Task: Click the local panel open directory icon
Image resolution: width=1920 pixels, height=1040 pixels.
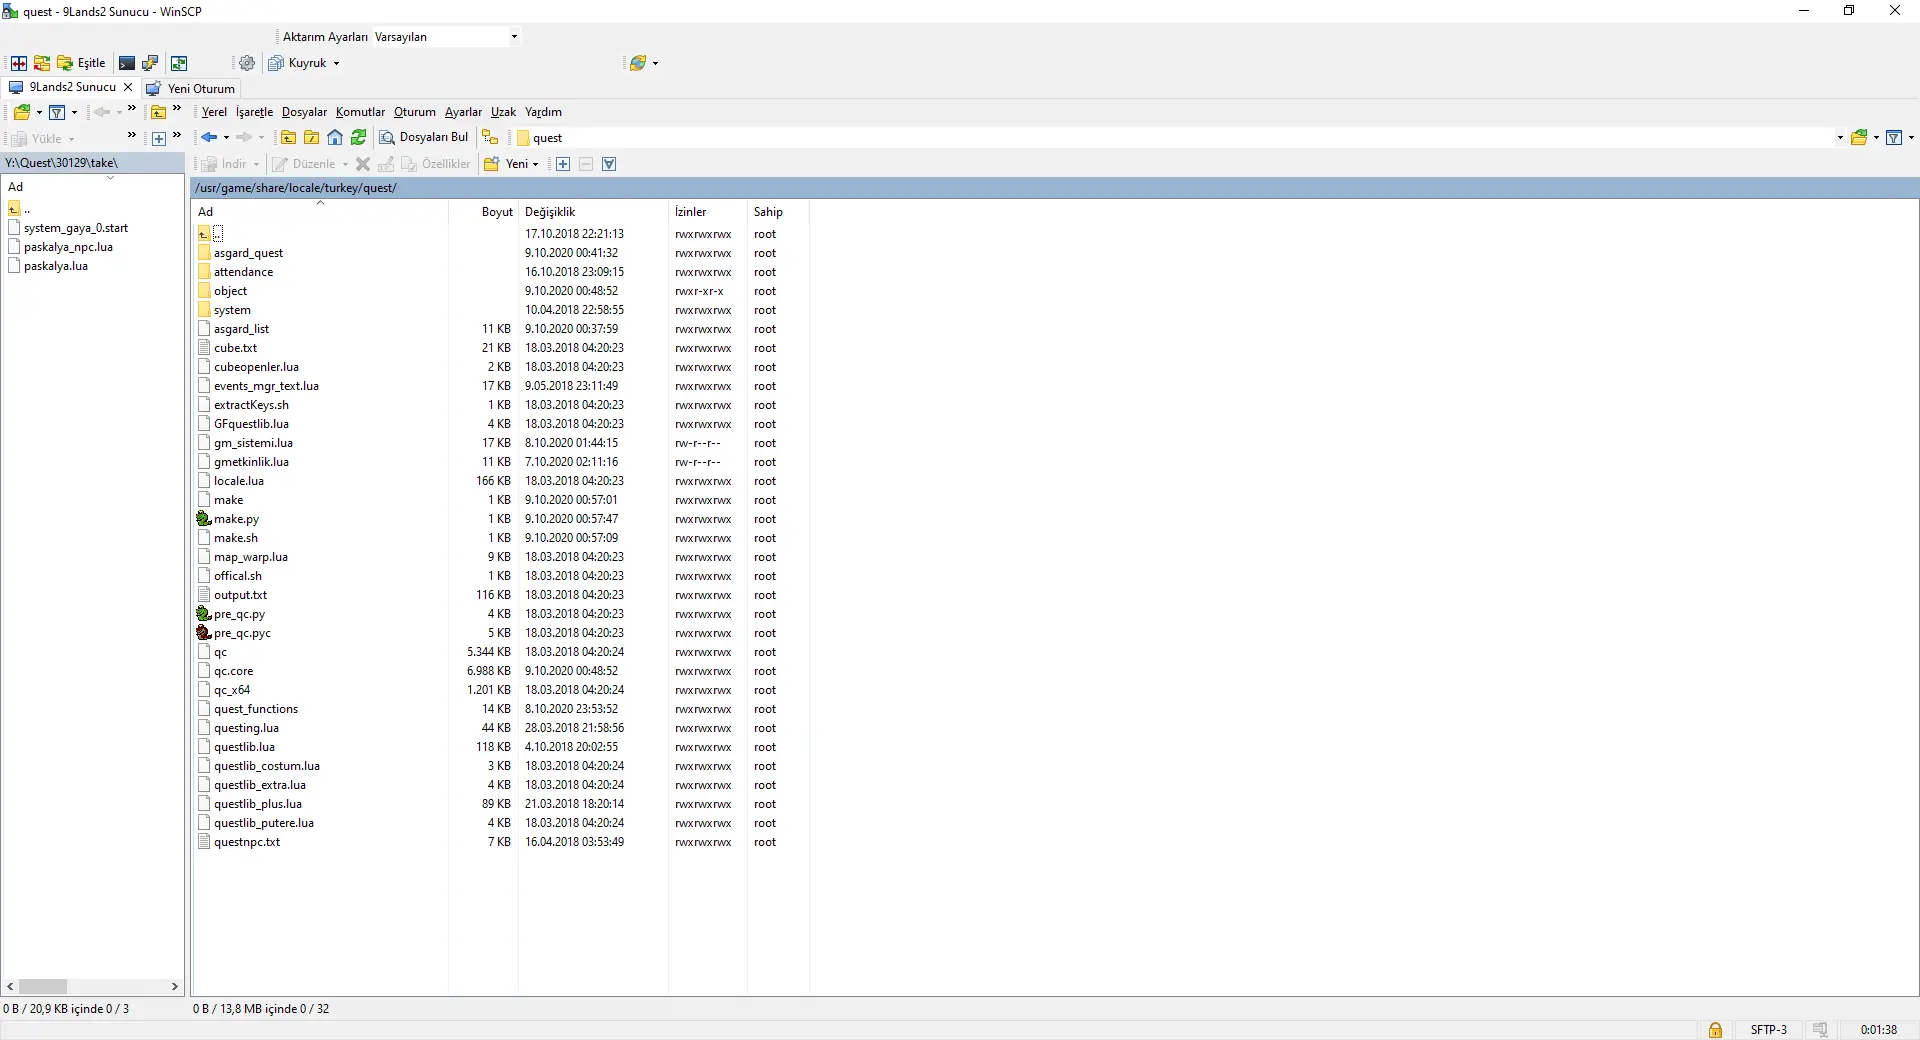Action: pos(22,112)
